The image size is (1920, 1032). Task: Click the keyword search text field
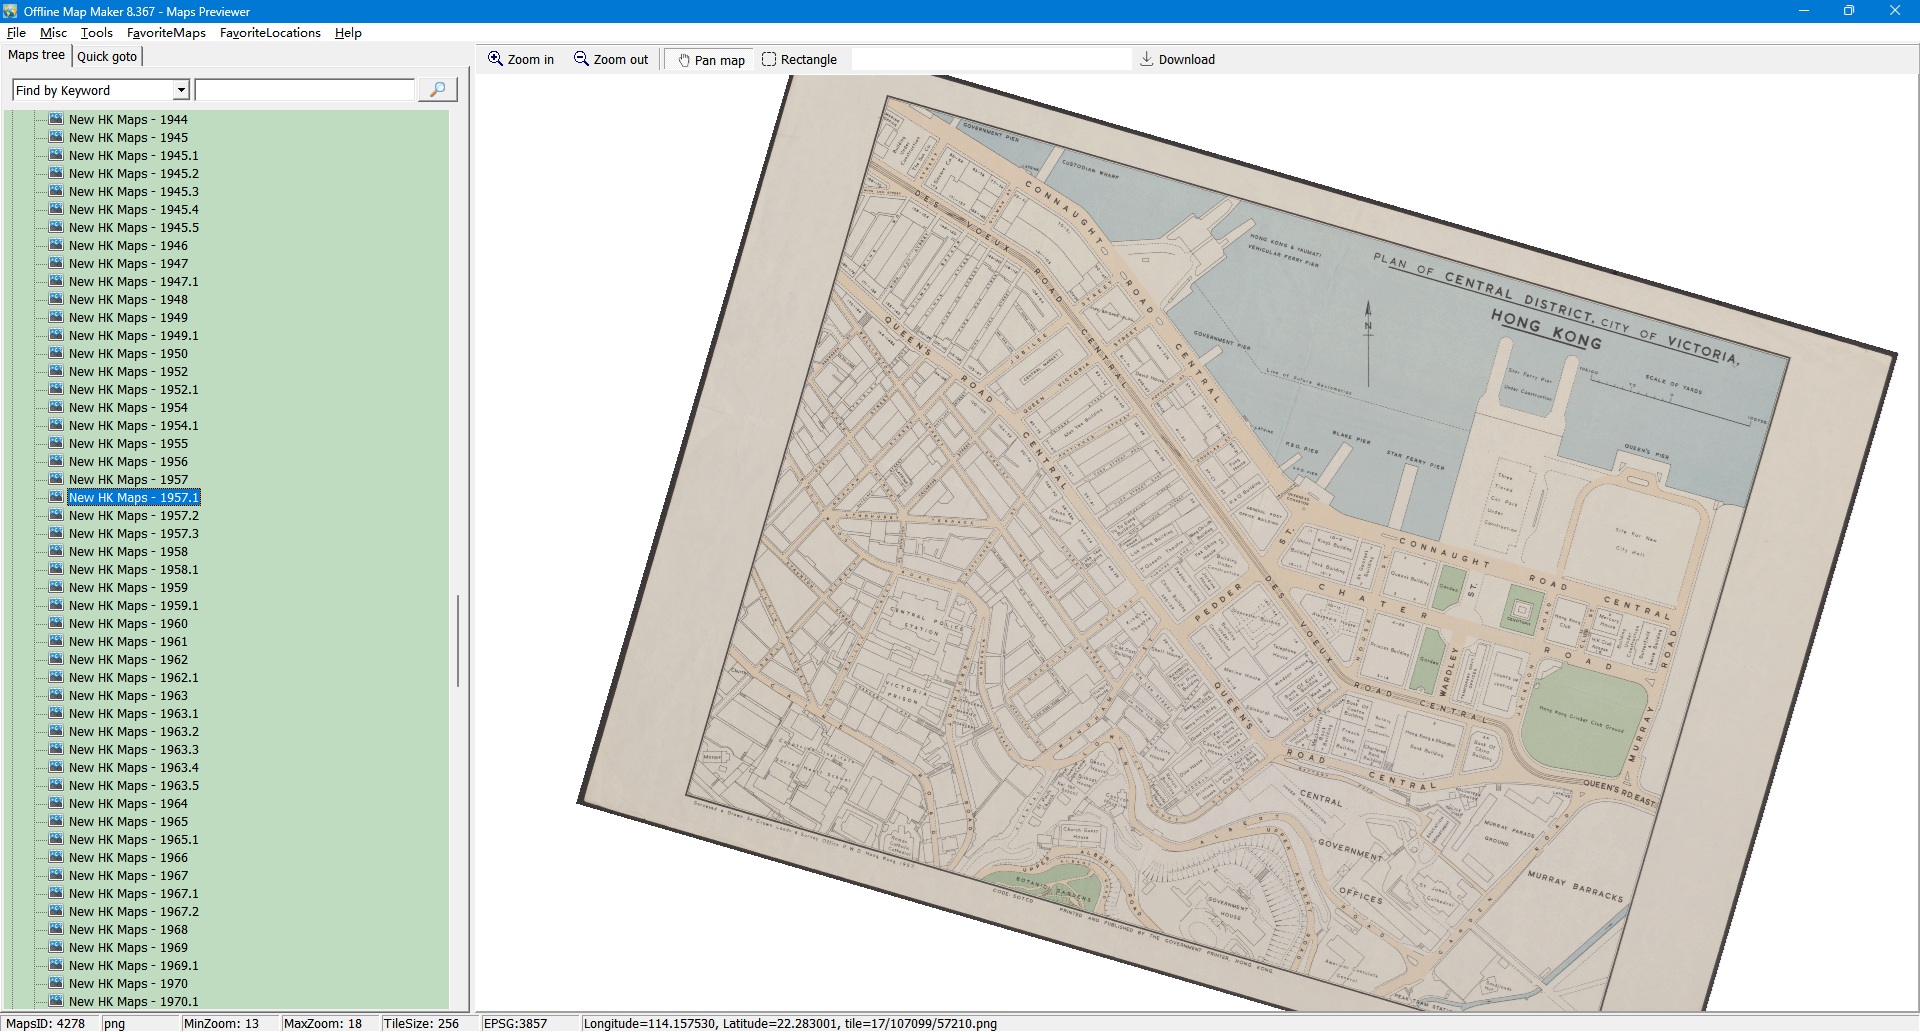pos(305,90)
